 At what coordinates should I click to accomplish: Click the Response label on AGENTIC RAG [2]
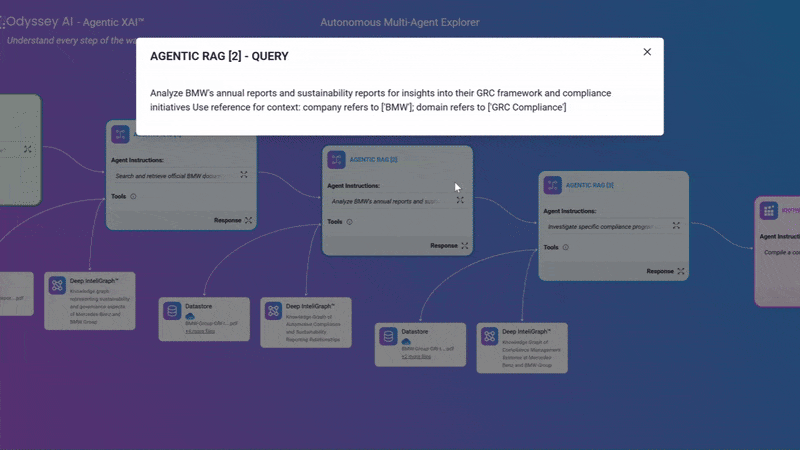point(443,246)
